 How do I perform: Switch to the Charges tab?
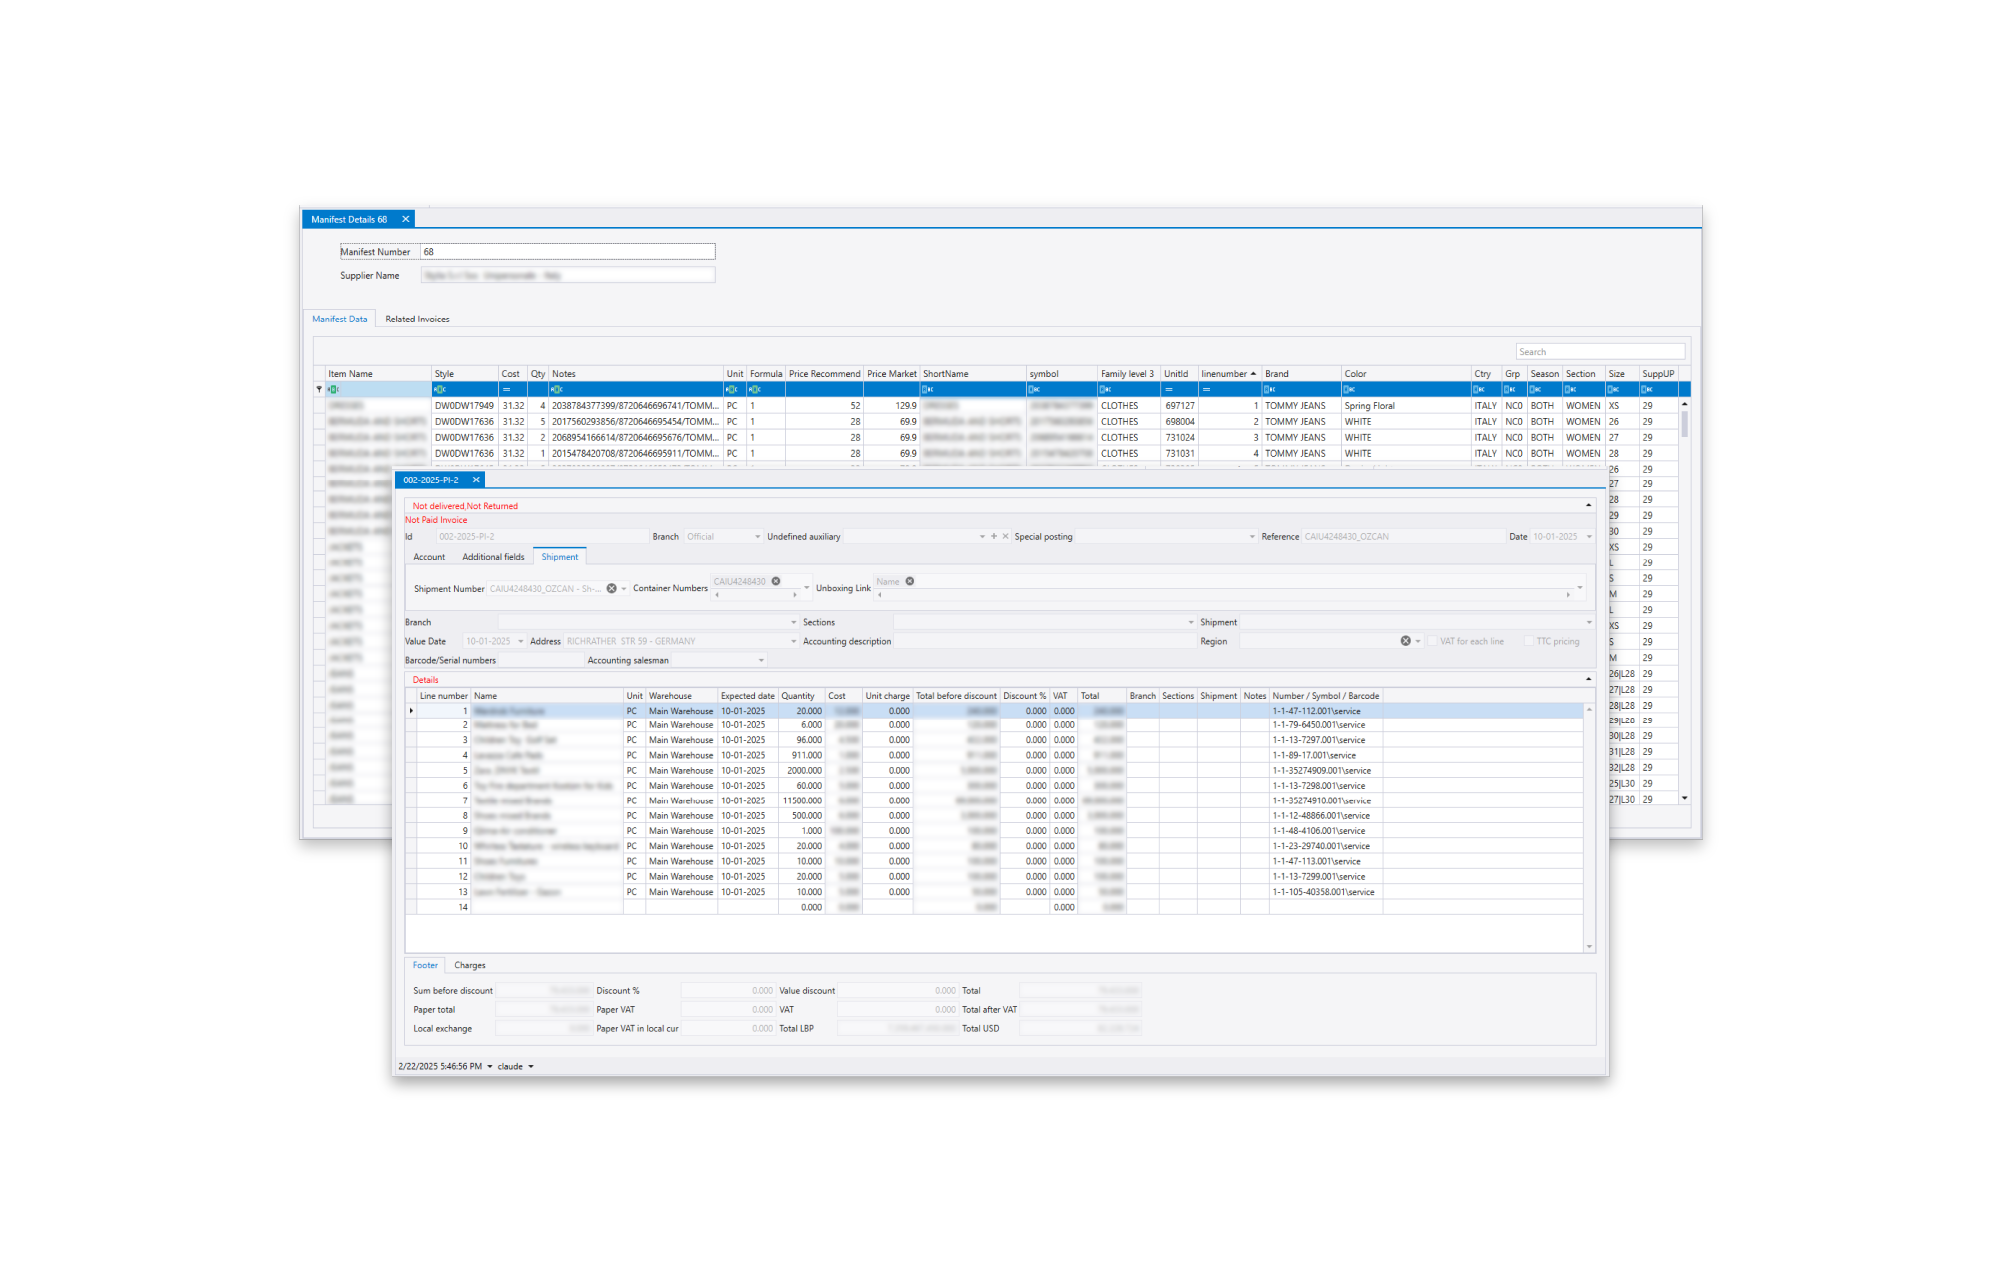469,965
